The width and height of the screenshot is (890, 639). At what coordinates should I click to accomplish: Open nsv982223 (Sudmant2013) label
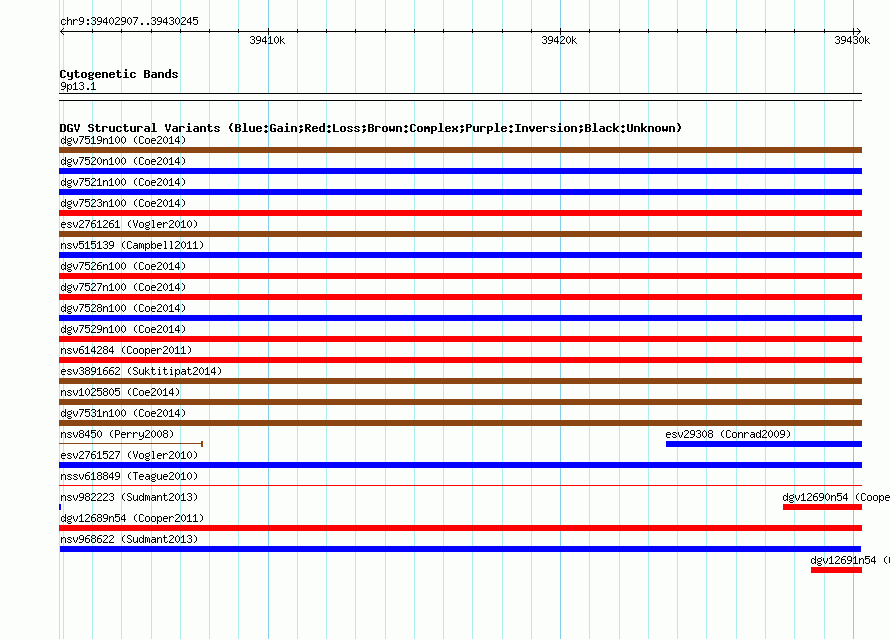[129, 497]
